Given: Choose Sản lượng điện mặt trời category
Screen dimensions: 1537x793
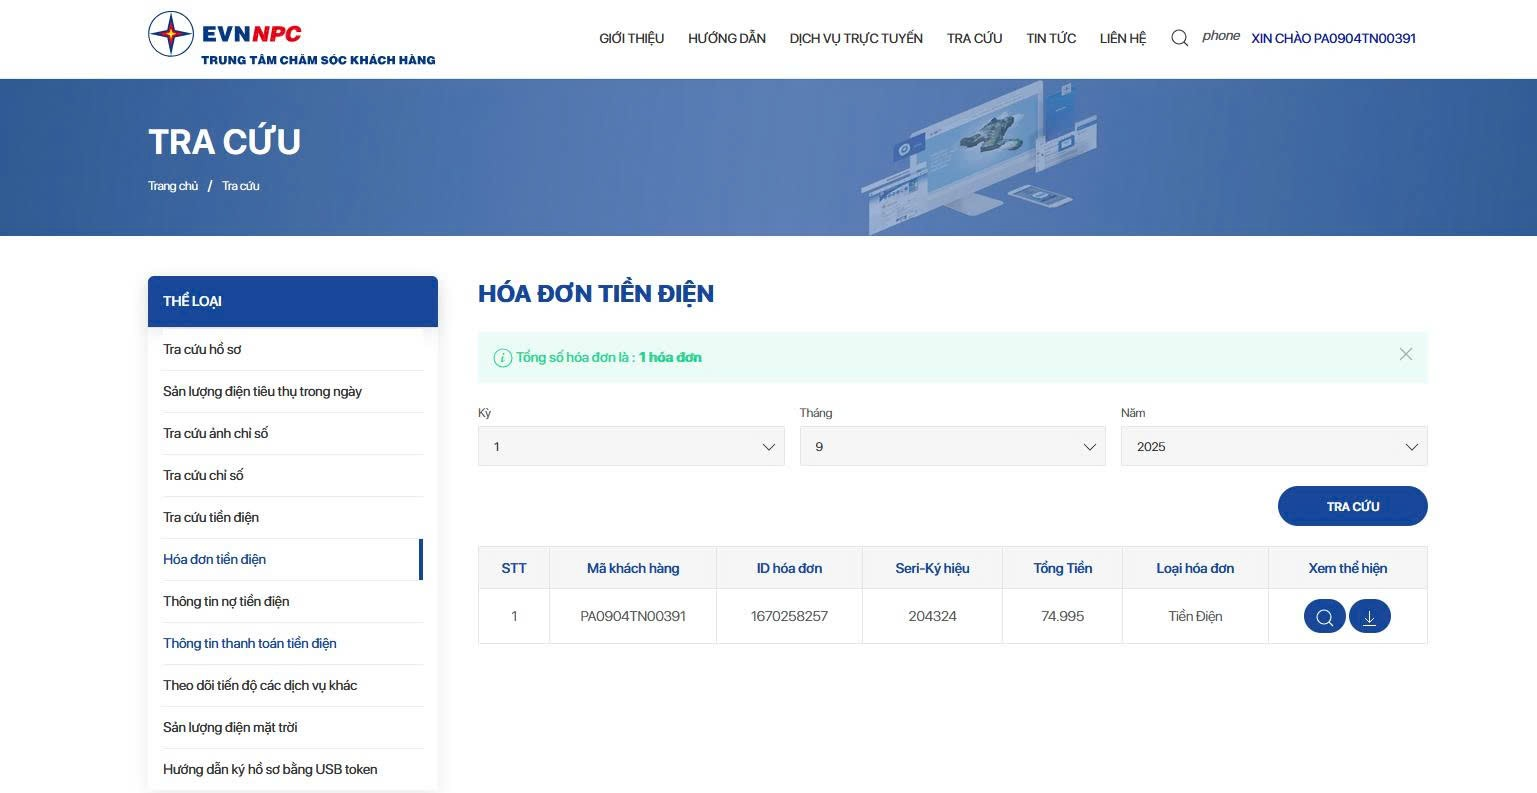Looking at the screenshot, I should tap(230, 727).
